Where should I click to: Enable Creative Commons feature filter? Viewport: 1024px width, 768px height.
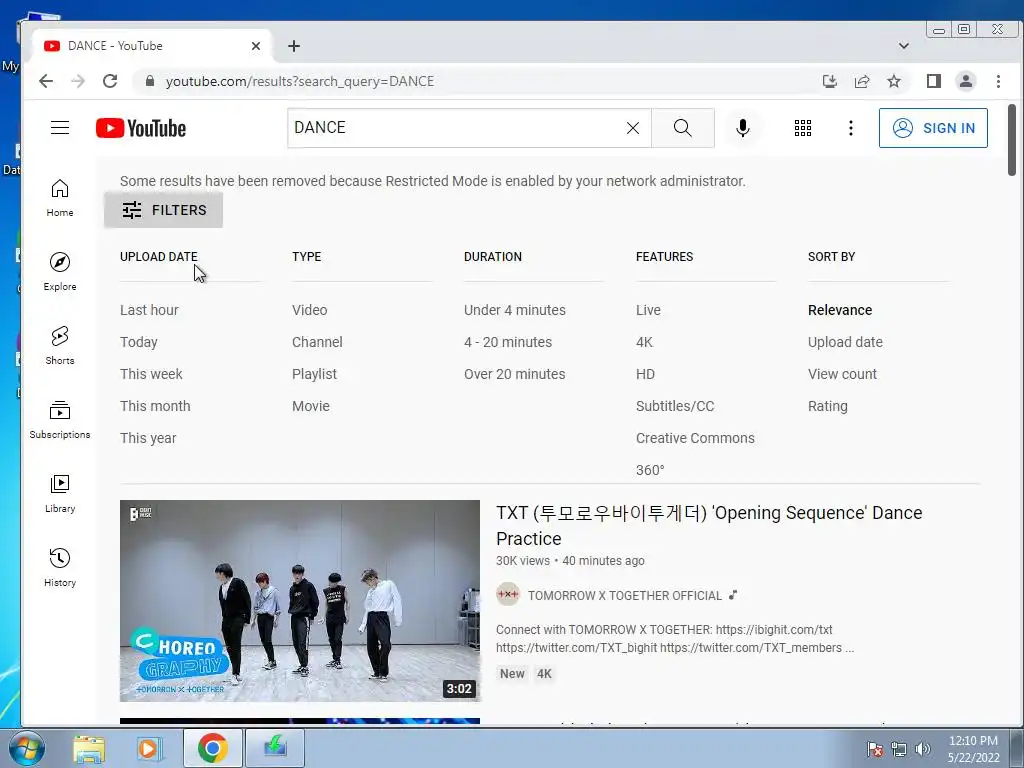pyautogui.click(x=695, y=438)
